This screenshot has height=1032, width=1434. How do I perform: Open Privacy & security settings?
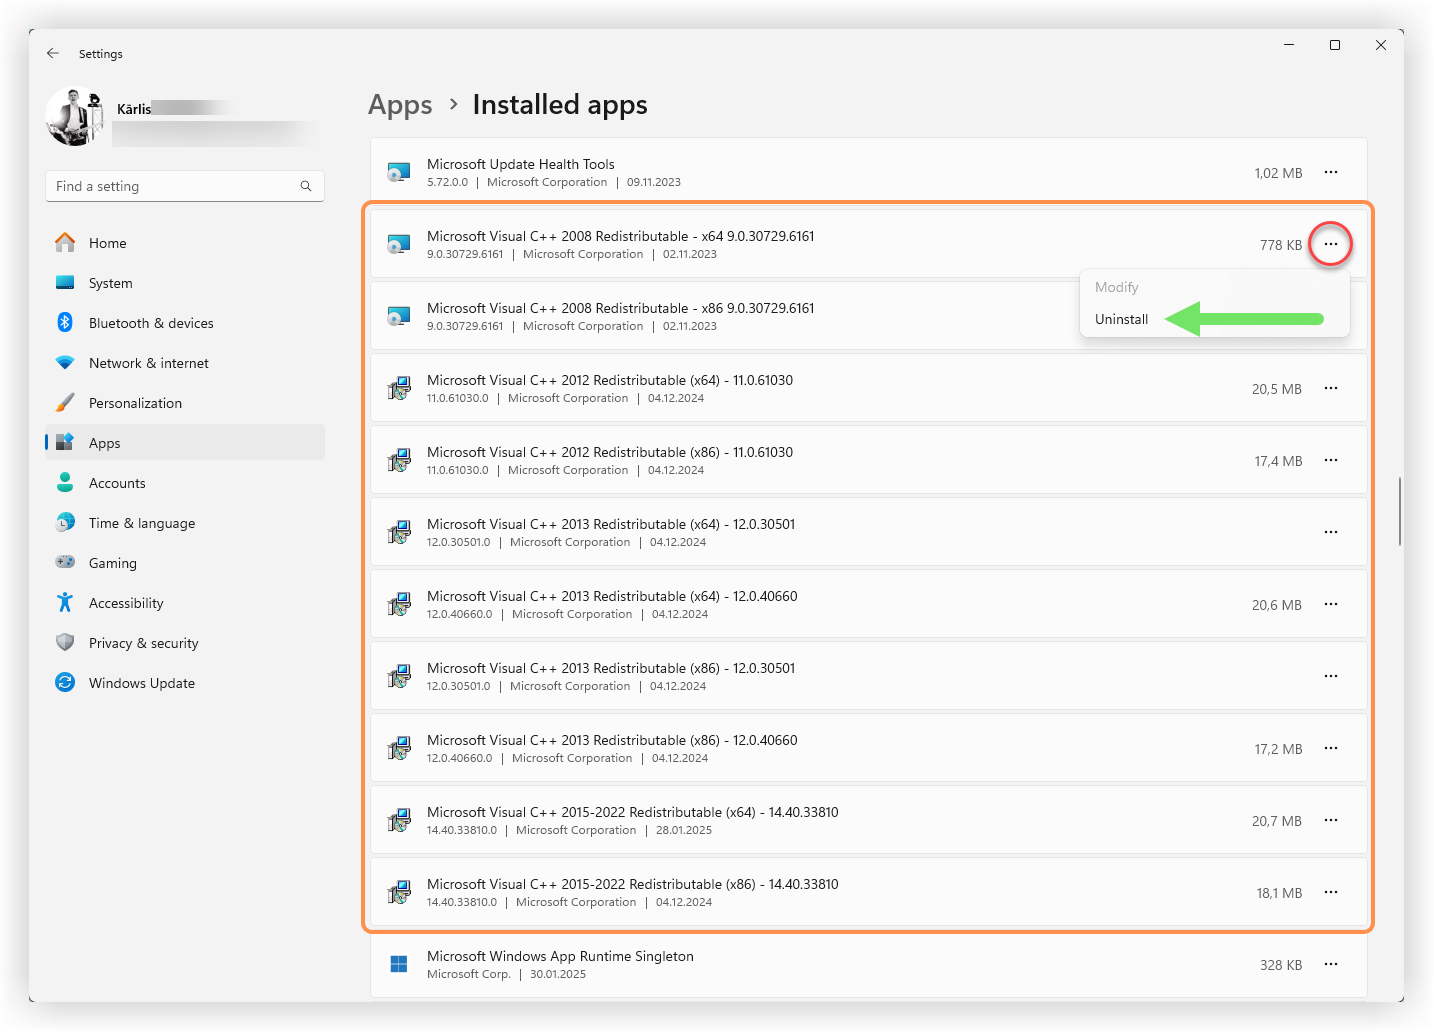(185, 643)
